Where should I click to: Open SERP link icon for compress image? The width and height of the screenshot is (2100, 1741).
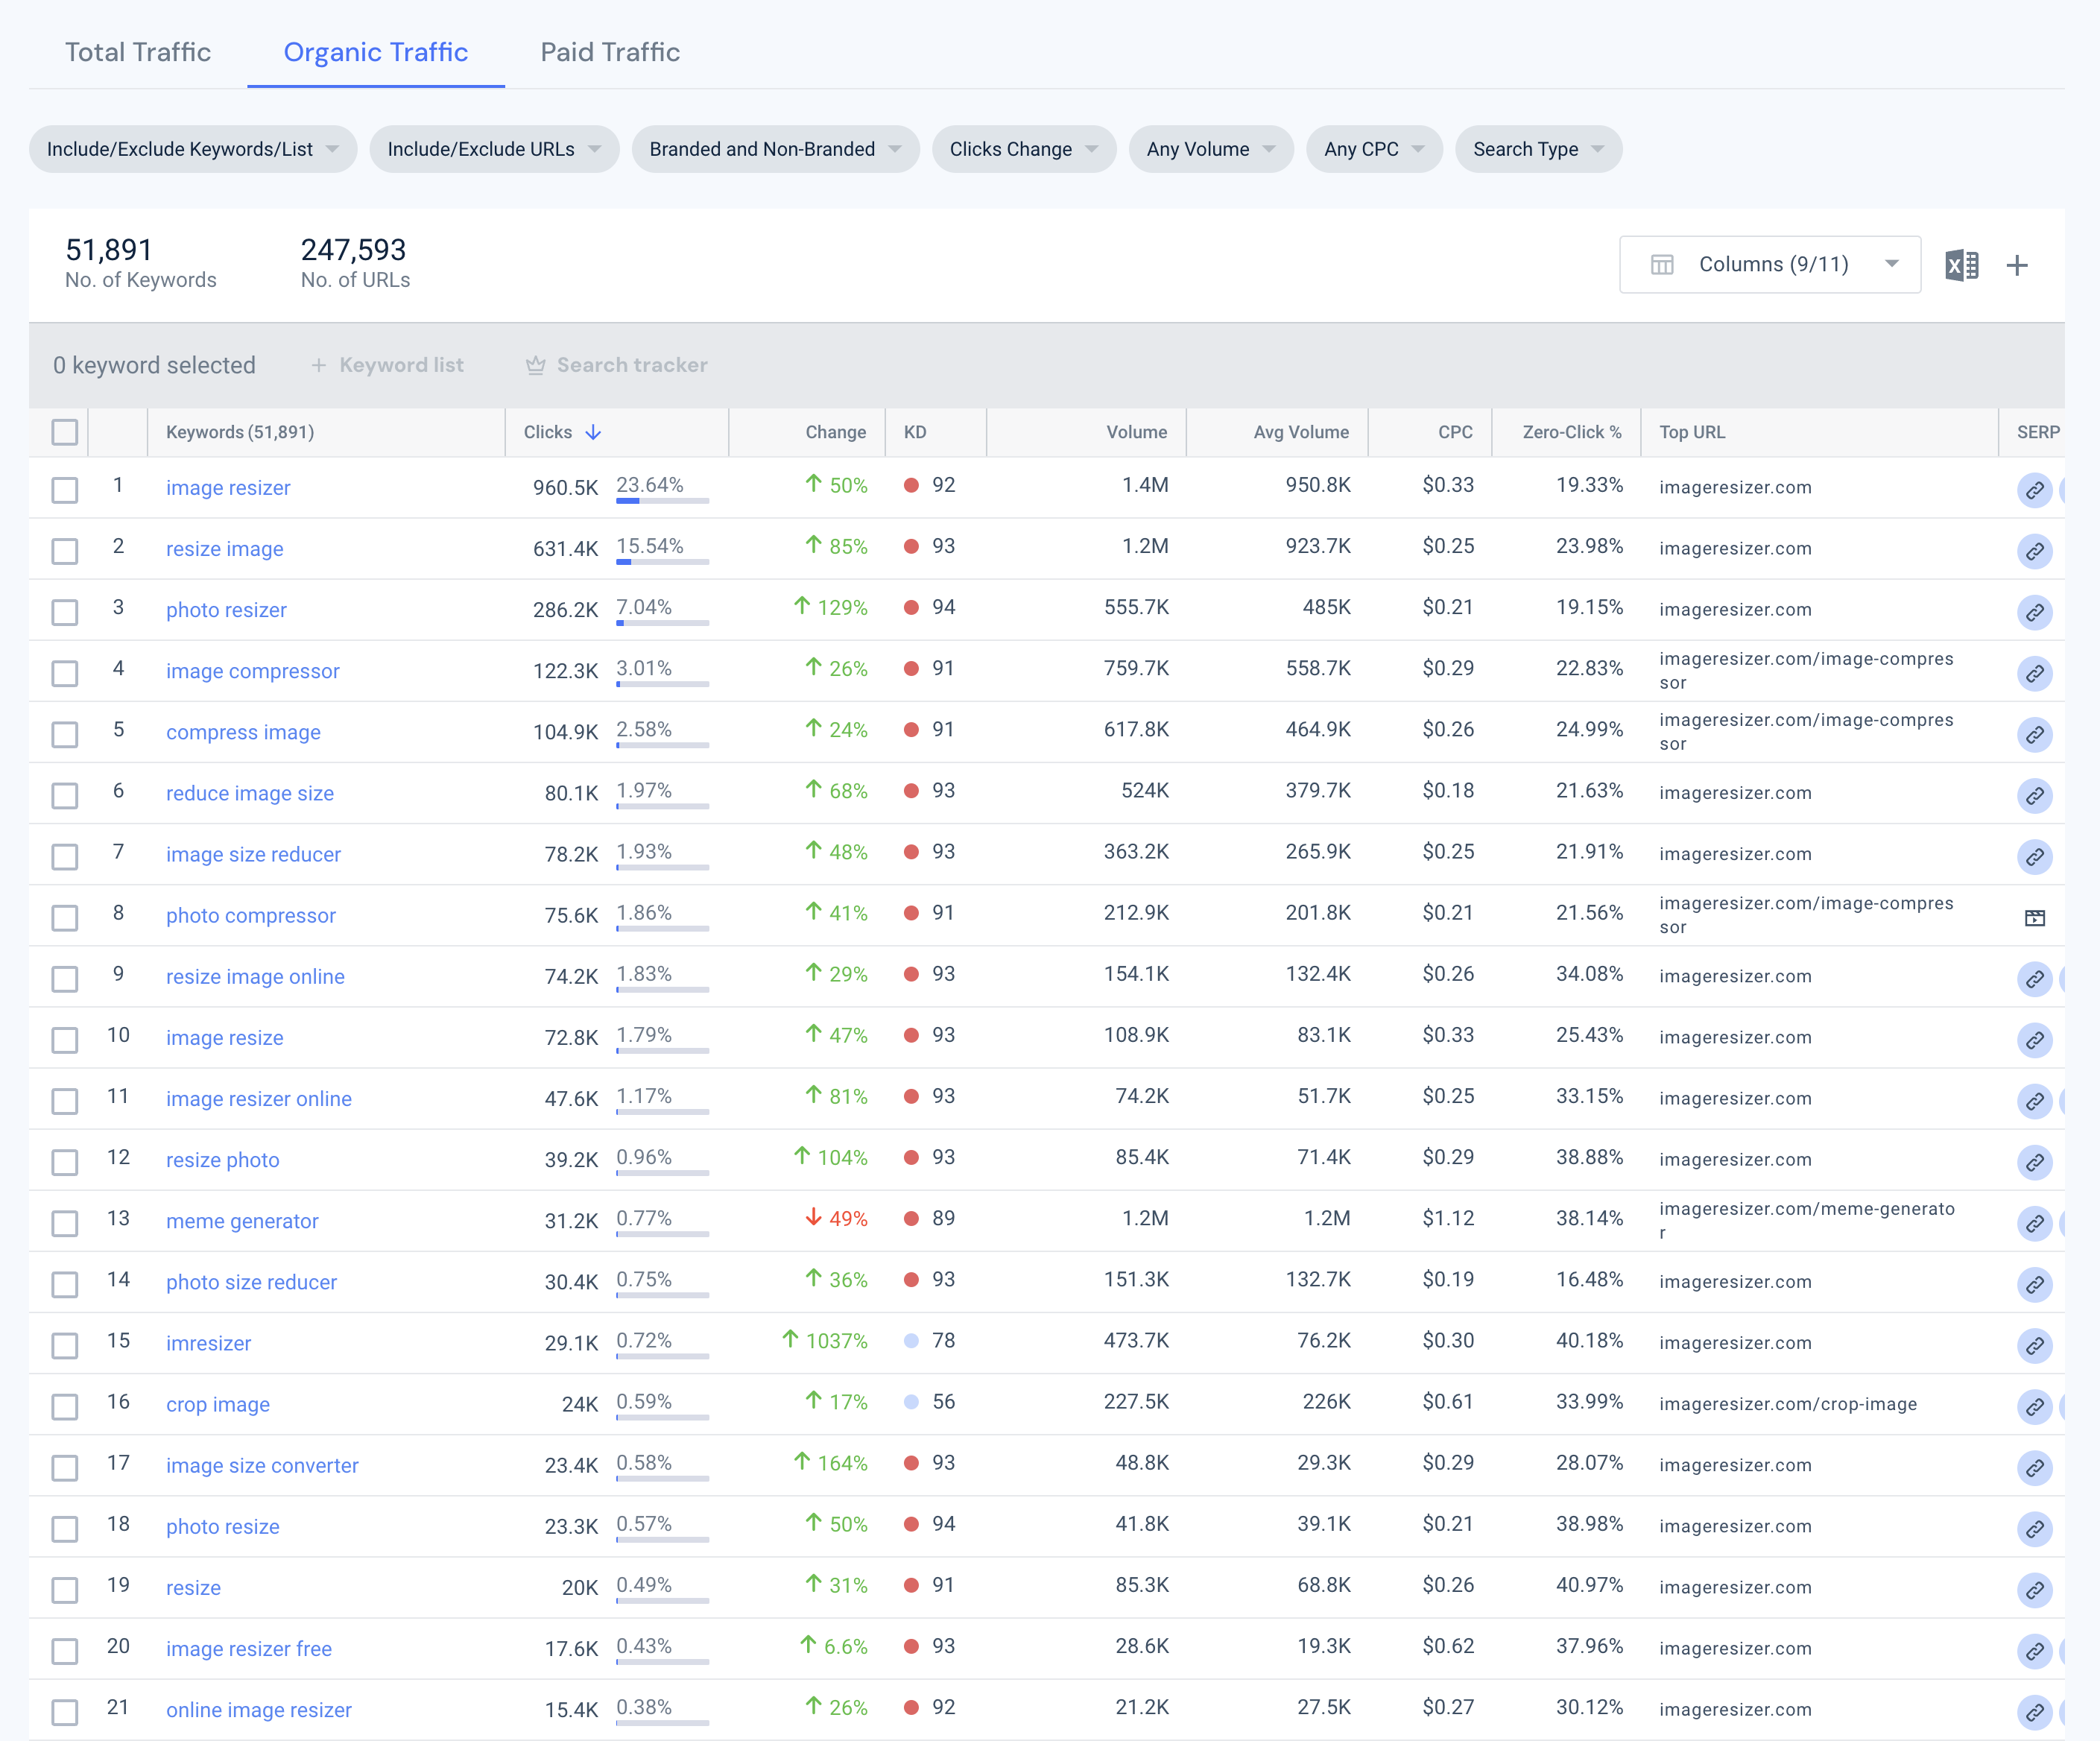[x=2034, y=735]
